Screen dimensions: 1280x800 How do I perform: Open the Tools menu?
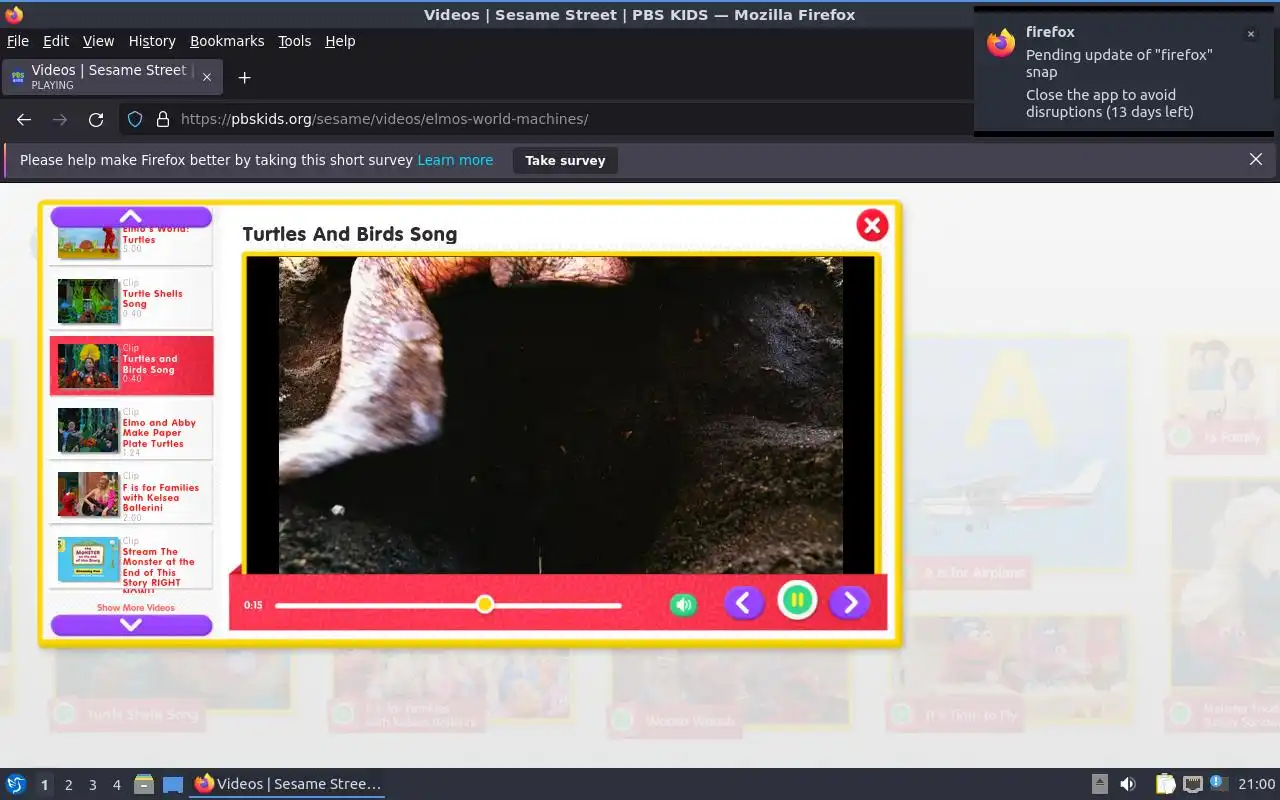click(294, 41)
